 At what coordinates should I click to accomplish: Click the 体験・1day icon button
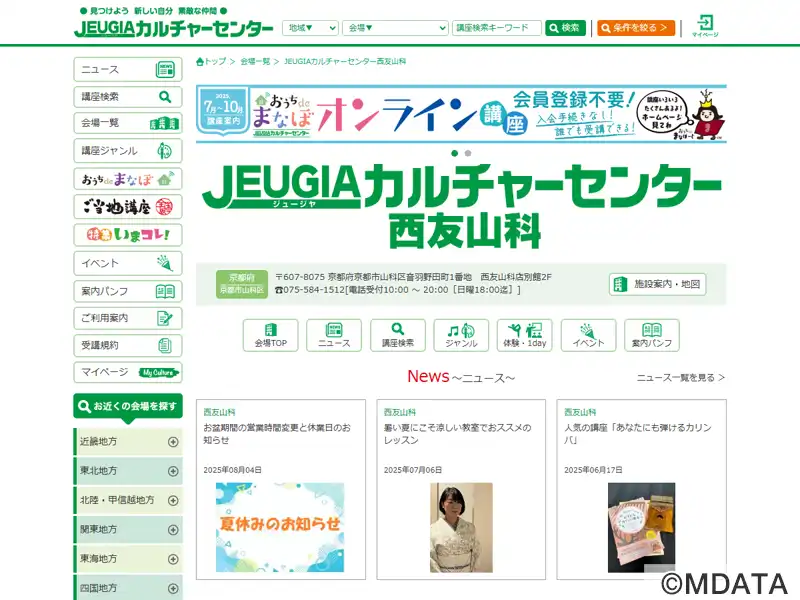524,335
